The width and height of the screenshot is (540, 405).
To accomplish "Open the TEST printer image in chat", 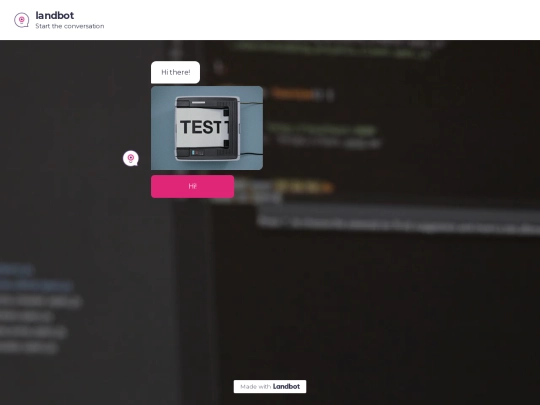I will pos(207,128).
